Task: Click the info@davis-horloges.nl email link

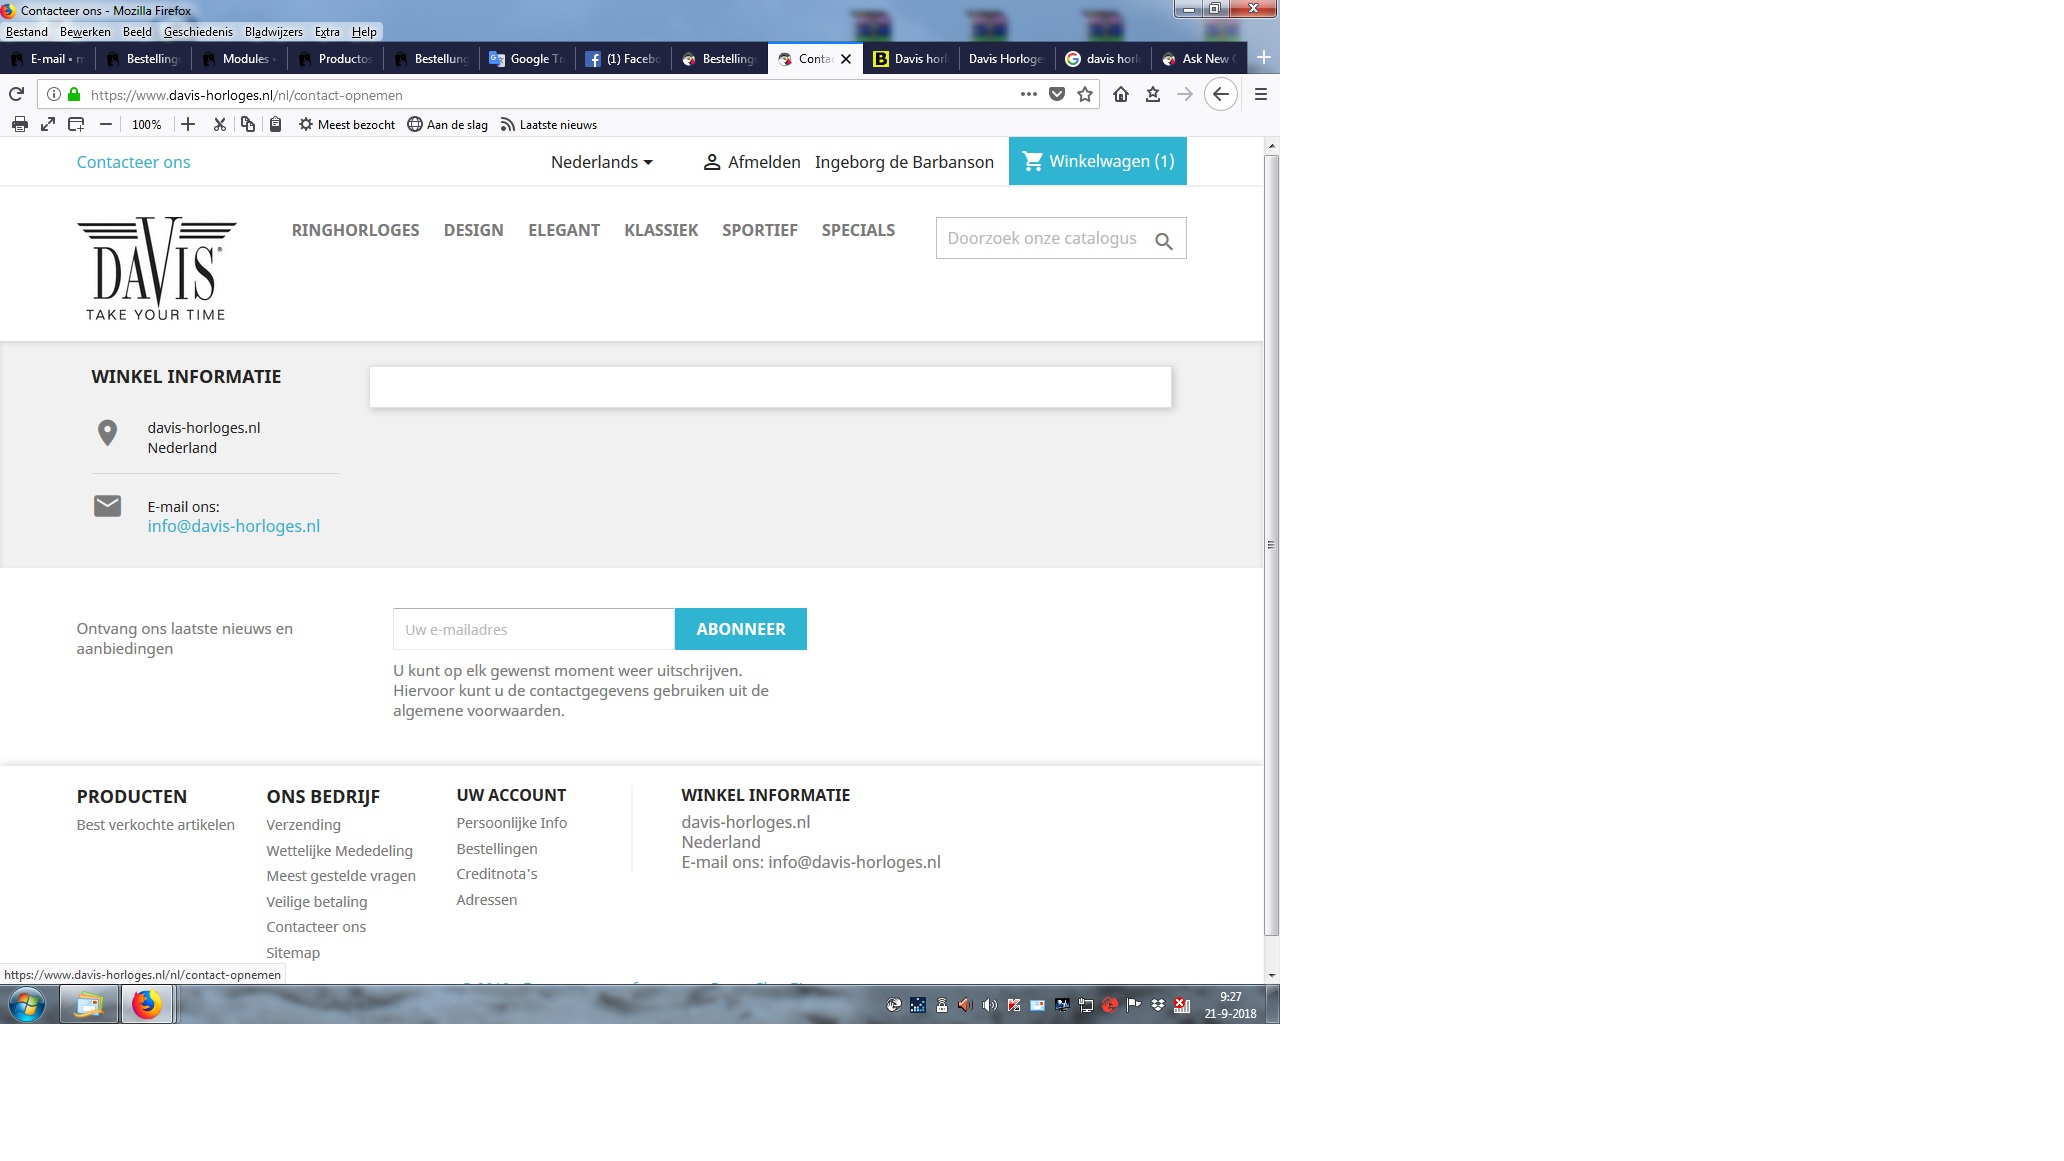Action: (233, 526)
